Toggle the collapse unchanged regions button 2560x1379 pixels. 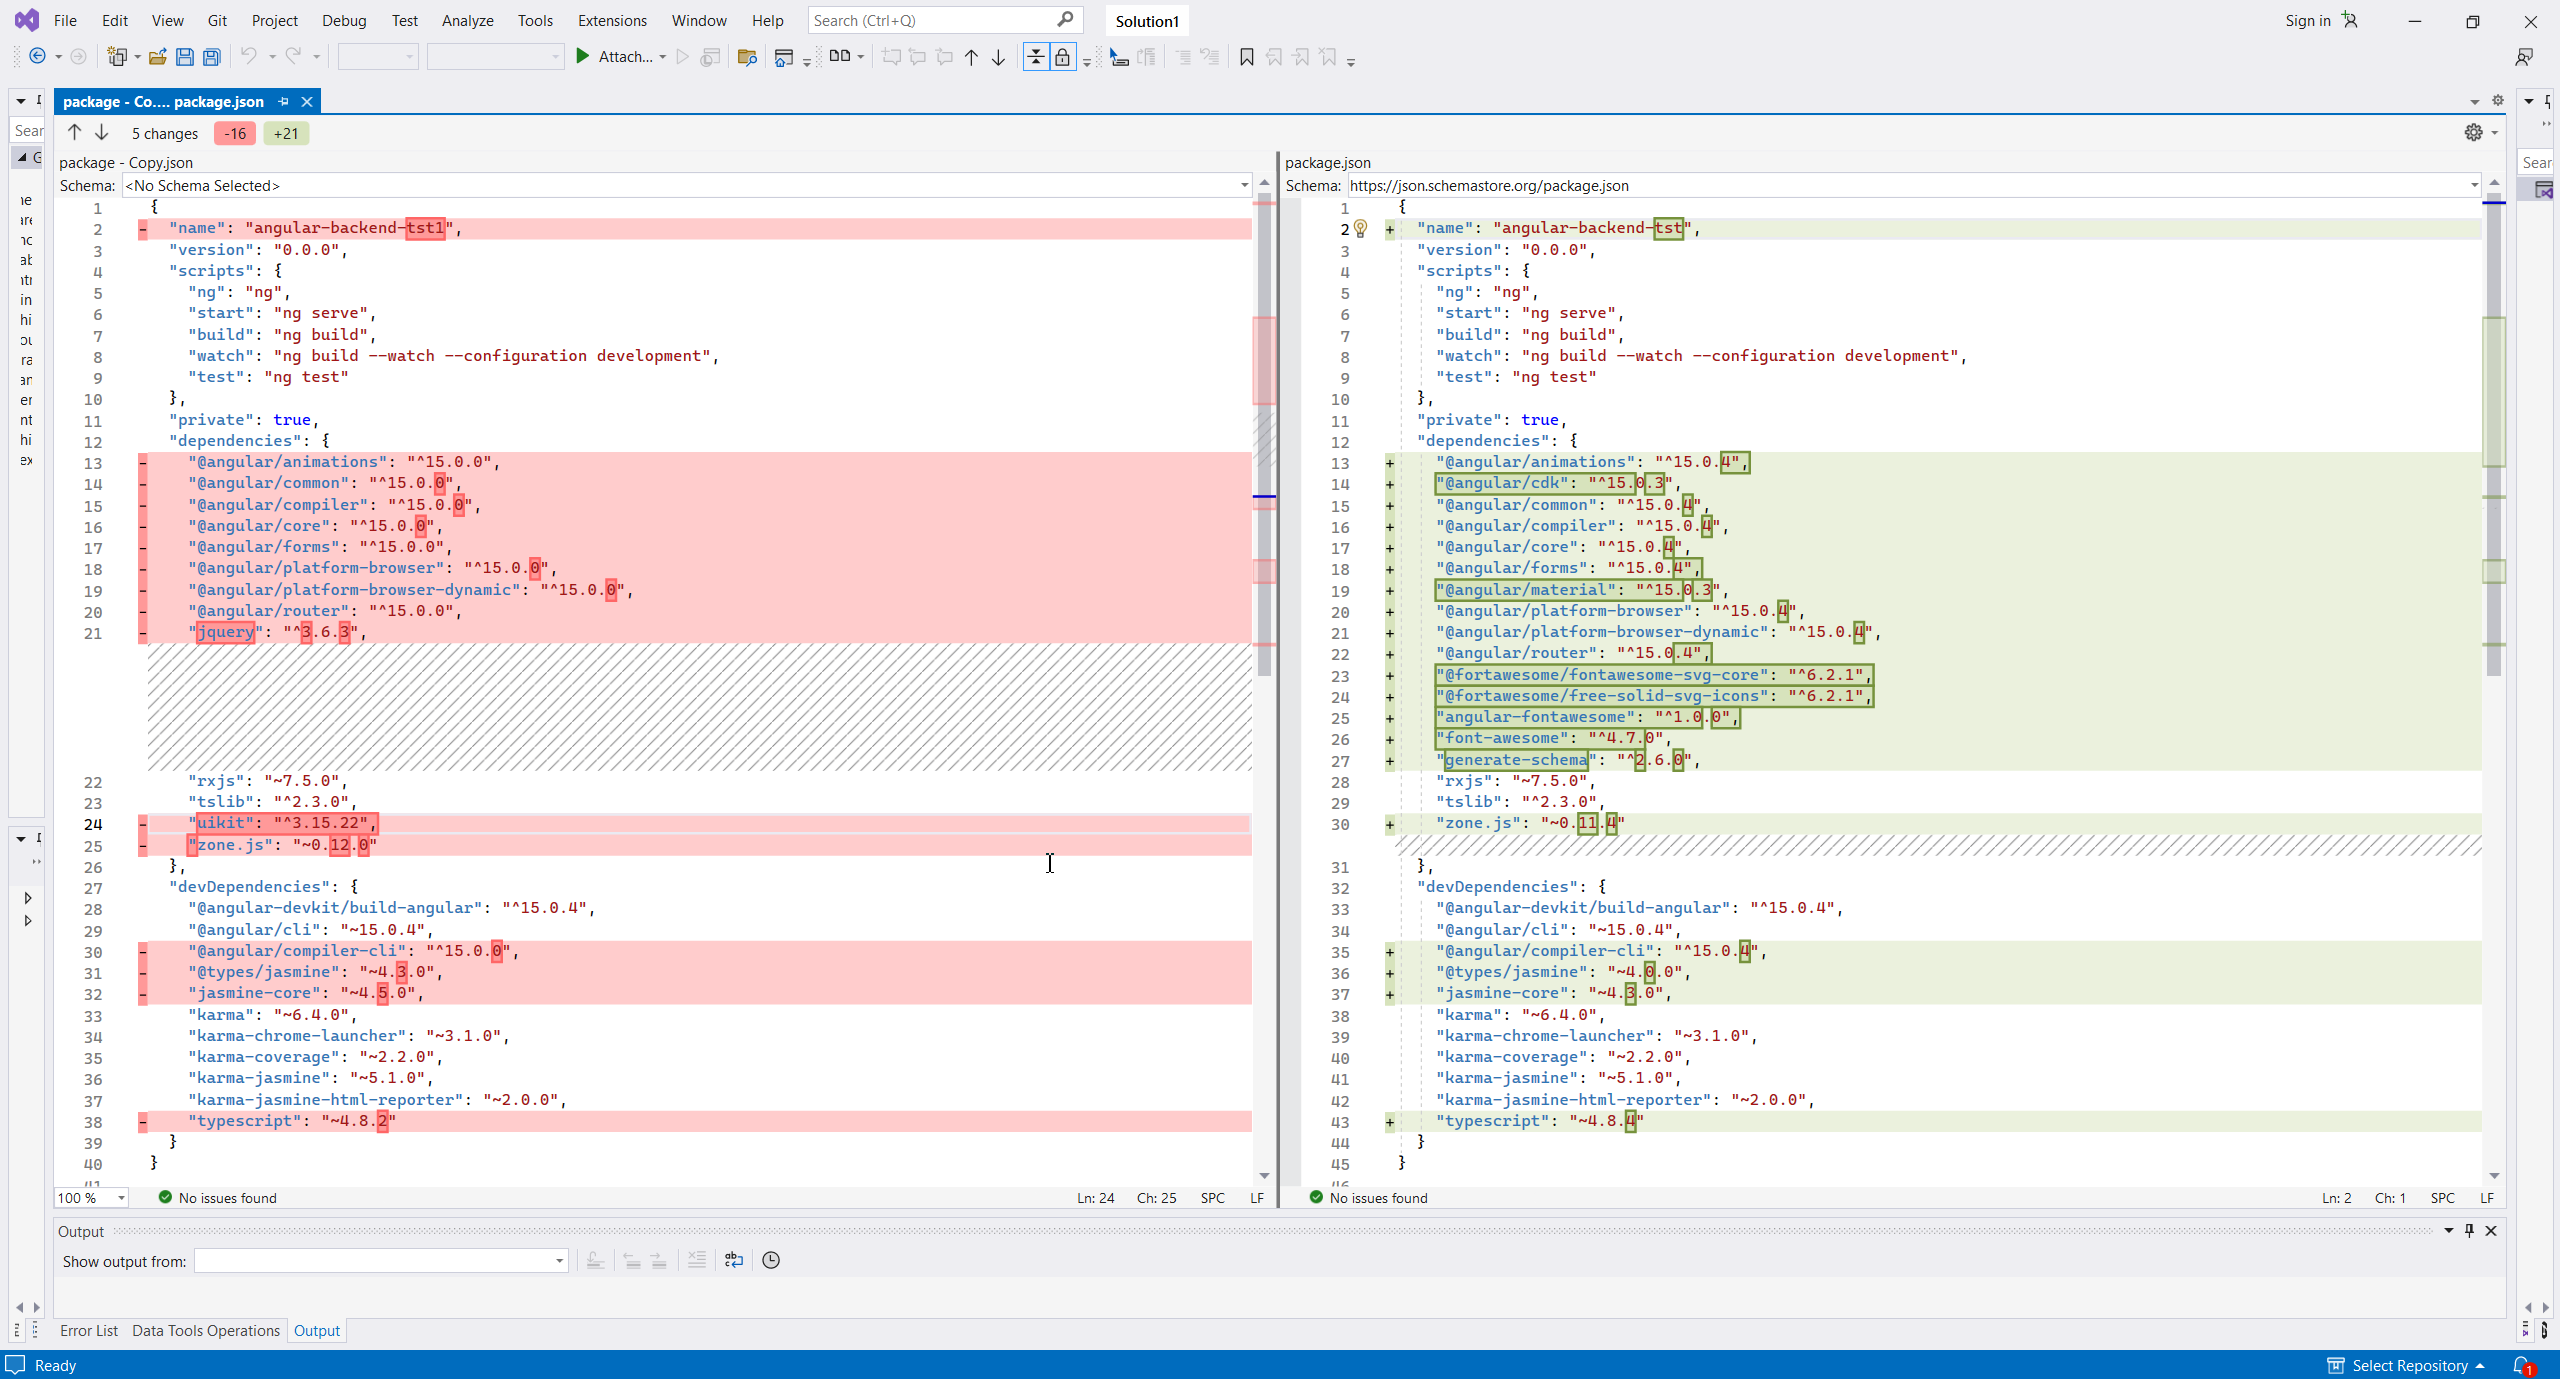(x=1036, y=57)
